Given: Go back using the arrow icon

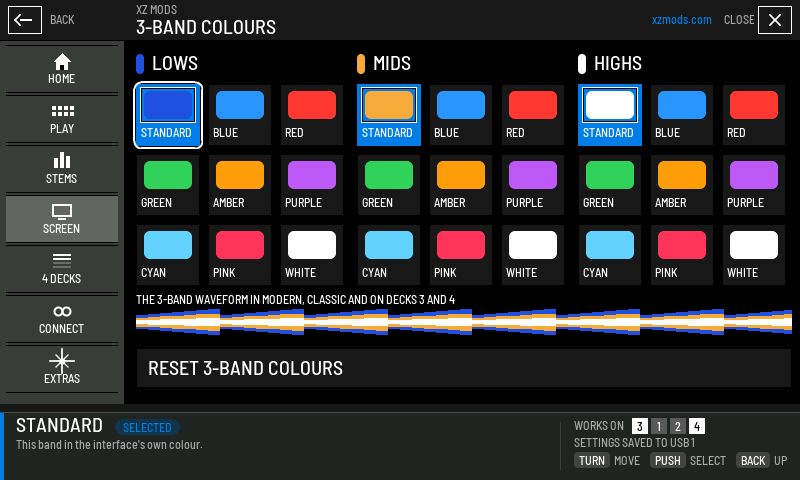Looking at the screenshot, I should 24,20.
